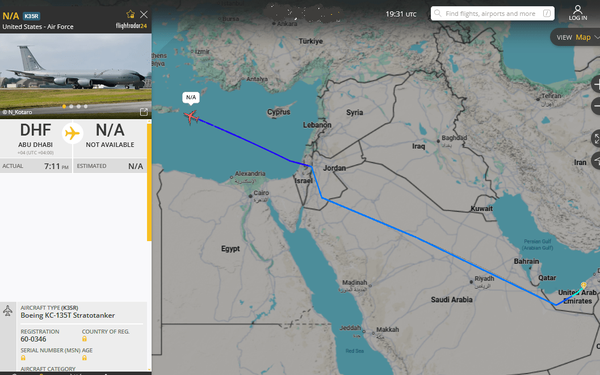Zoom out with the minus map button
The width and height of the screenshot is (600, 375).
click(596, 106)
